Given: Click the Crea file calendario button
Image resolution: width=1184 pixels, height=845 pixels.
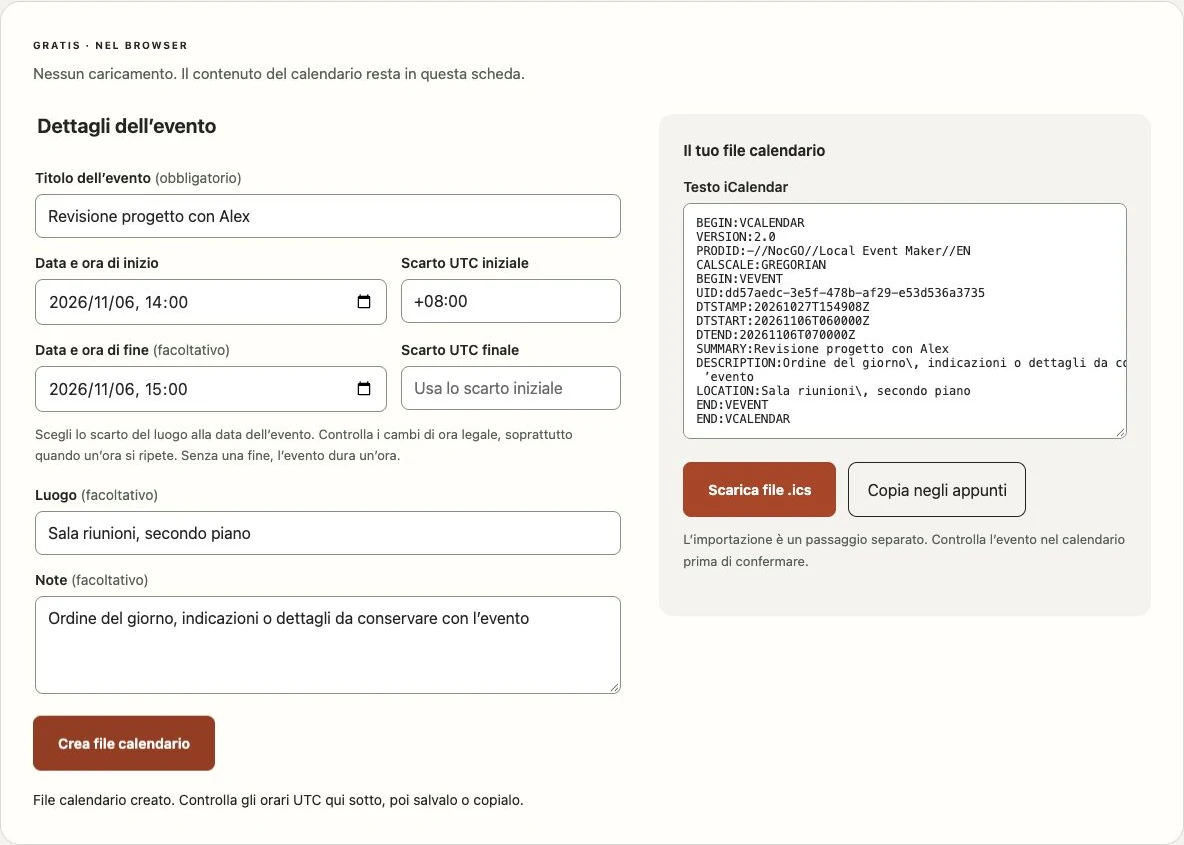Looking at the screenshot, I should 124,743.
